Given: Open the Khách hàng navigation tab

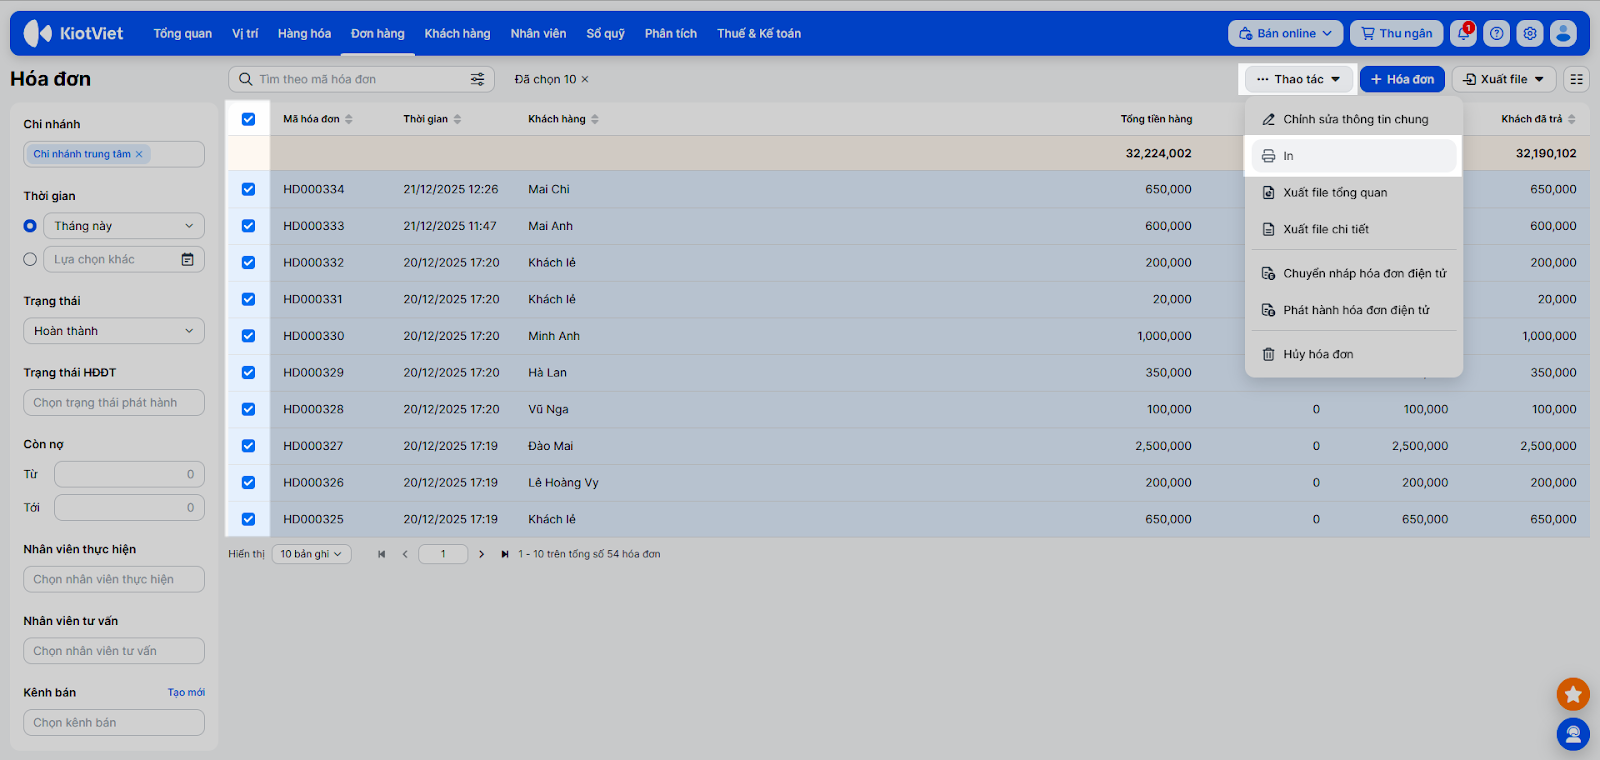Looking at the screenshot, I should (457, 33).
